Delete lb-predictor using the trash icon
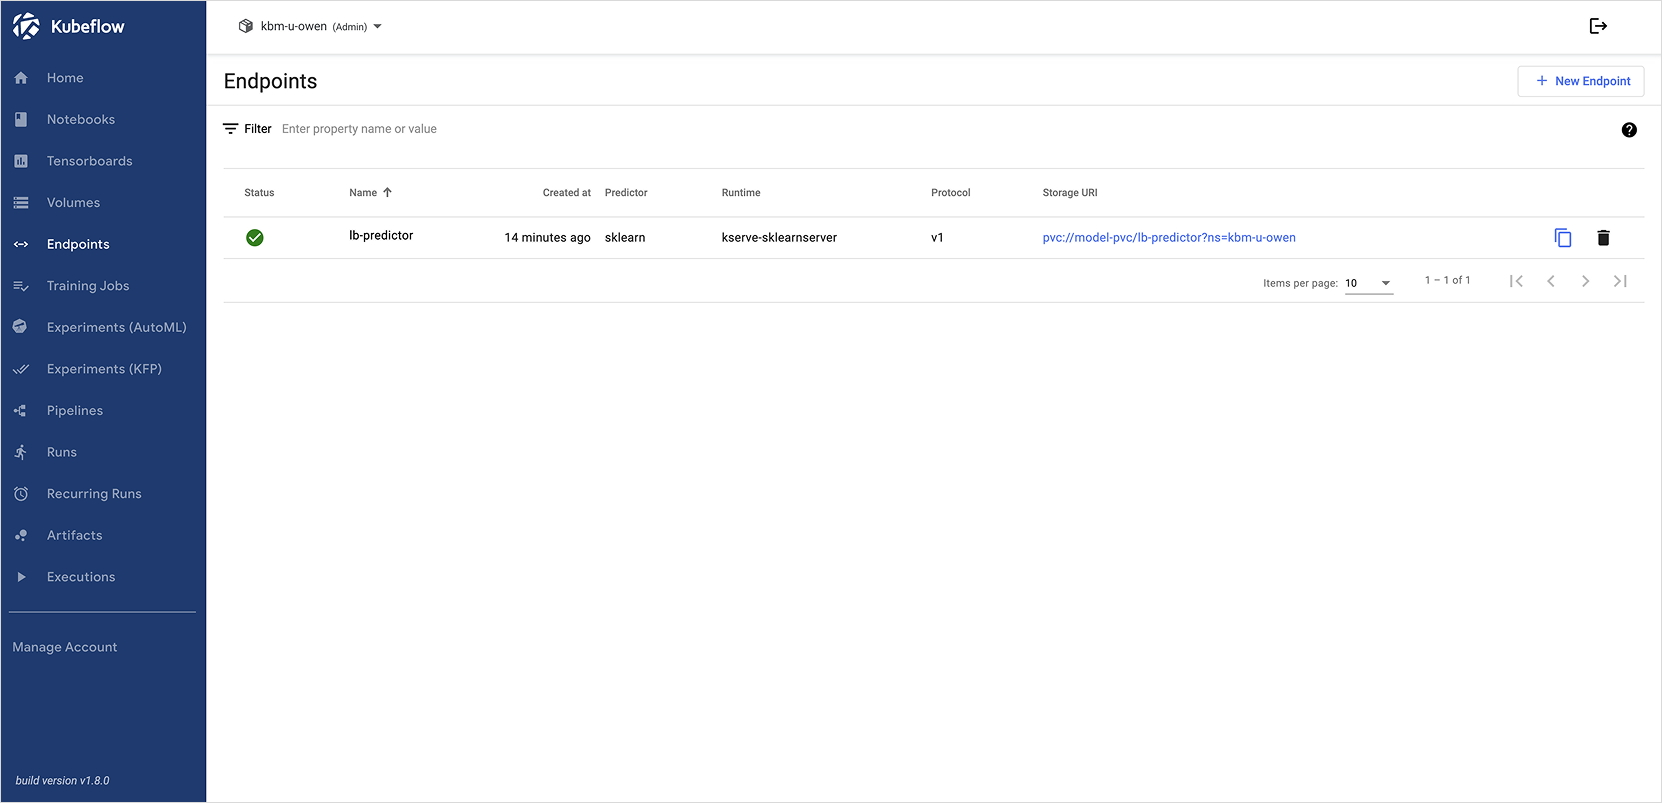Image resolution: width=1662 pixels, height=803 pixels. pyautogui.click(x=1603, y=238)
